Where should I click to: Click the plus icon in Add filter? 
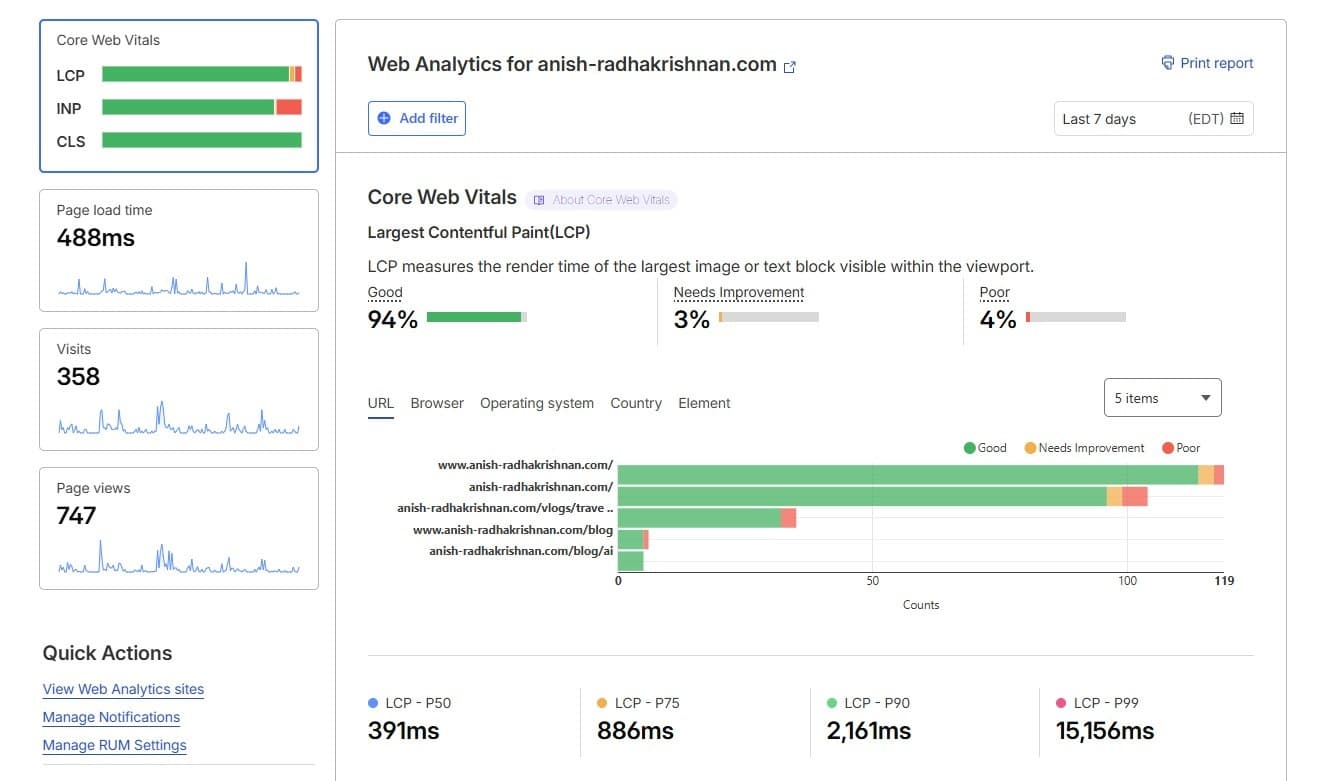384,118
